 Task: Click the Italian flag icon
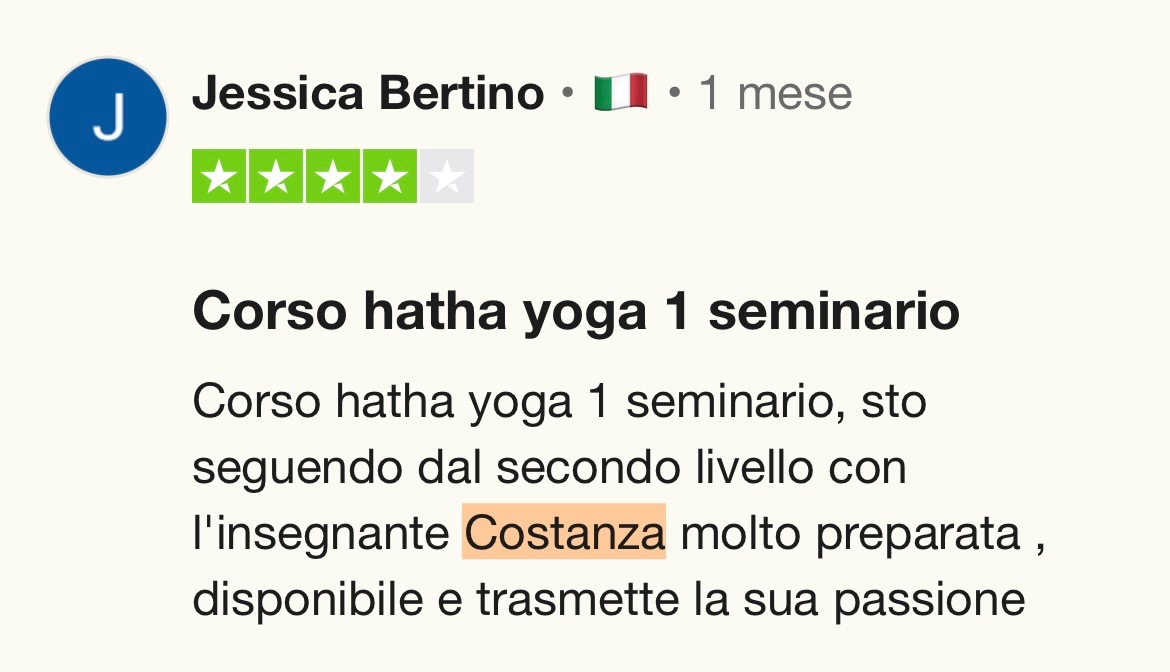[x=621, y=92]
